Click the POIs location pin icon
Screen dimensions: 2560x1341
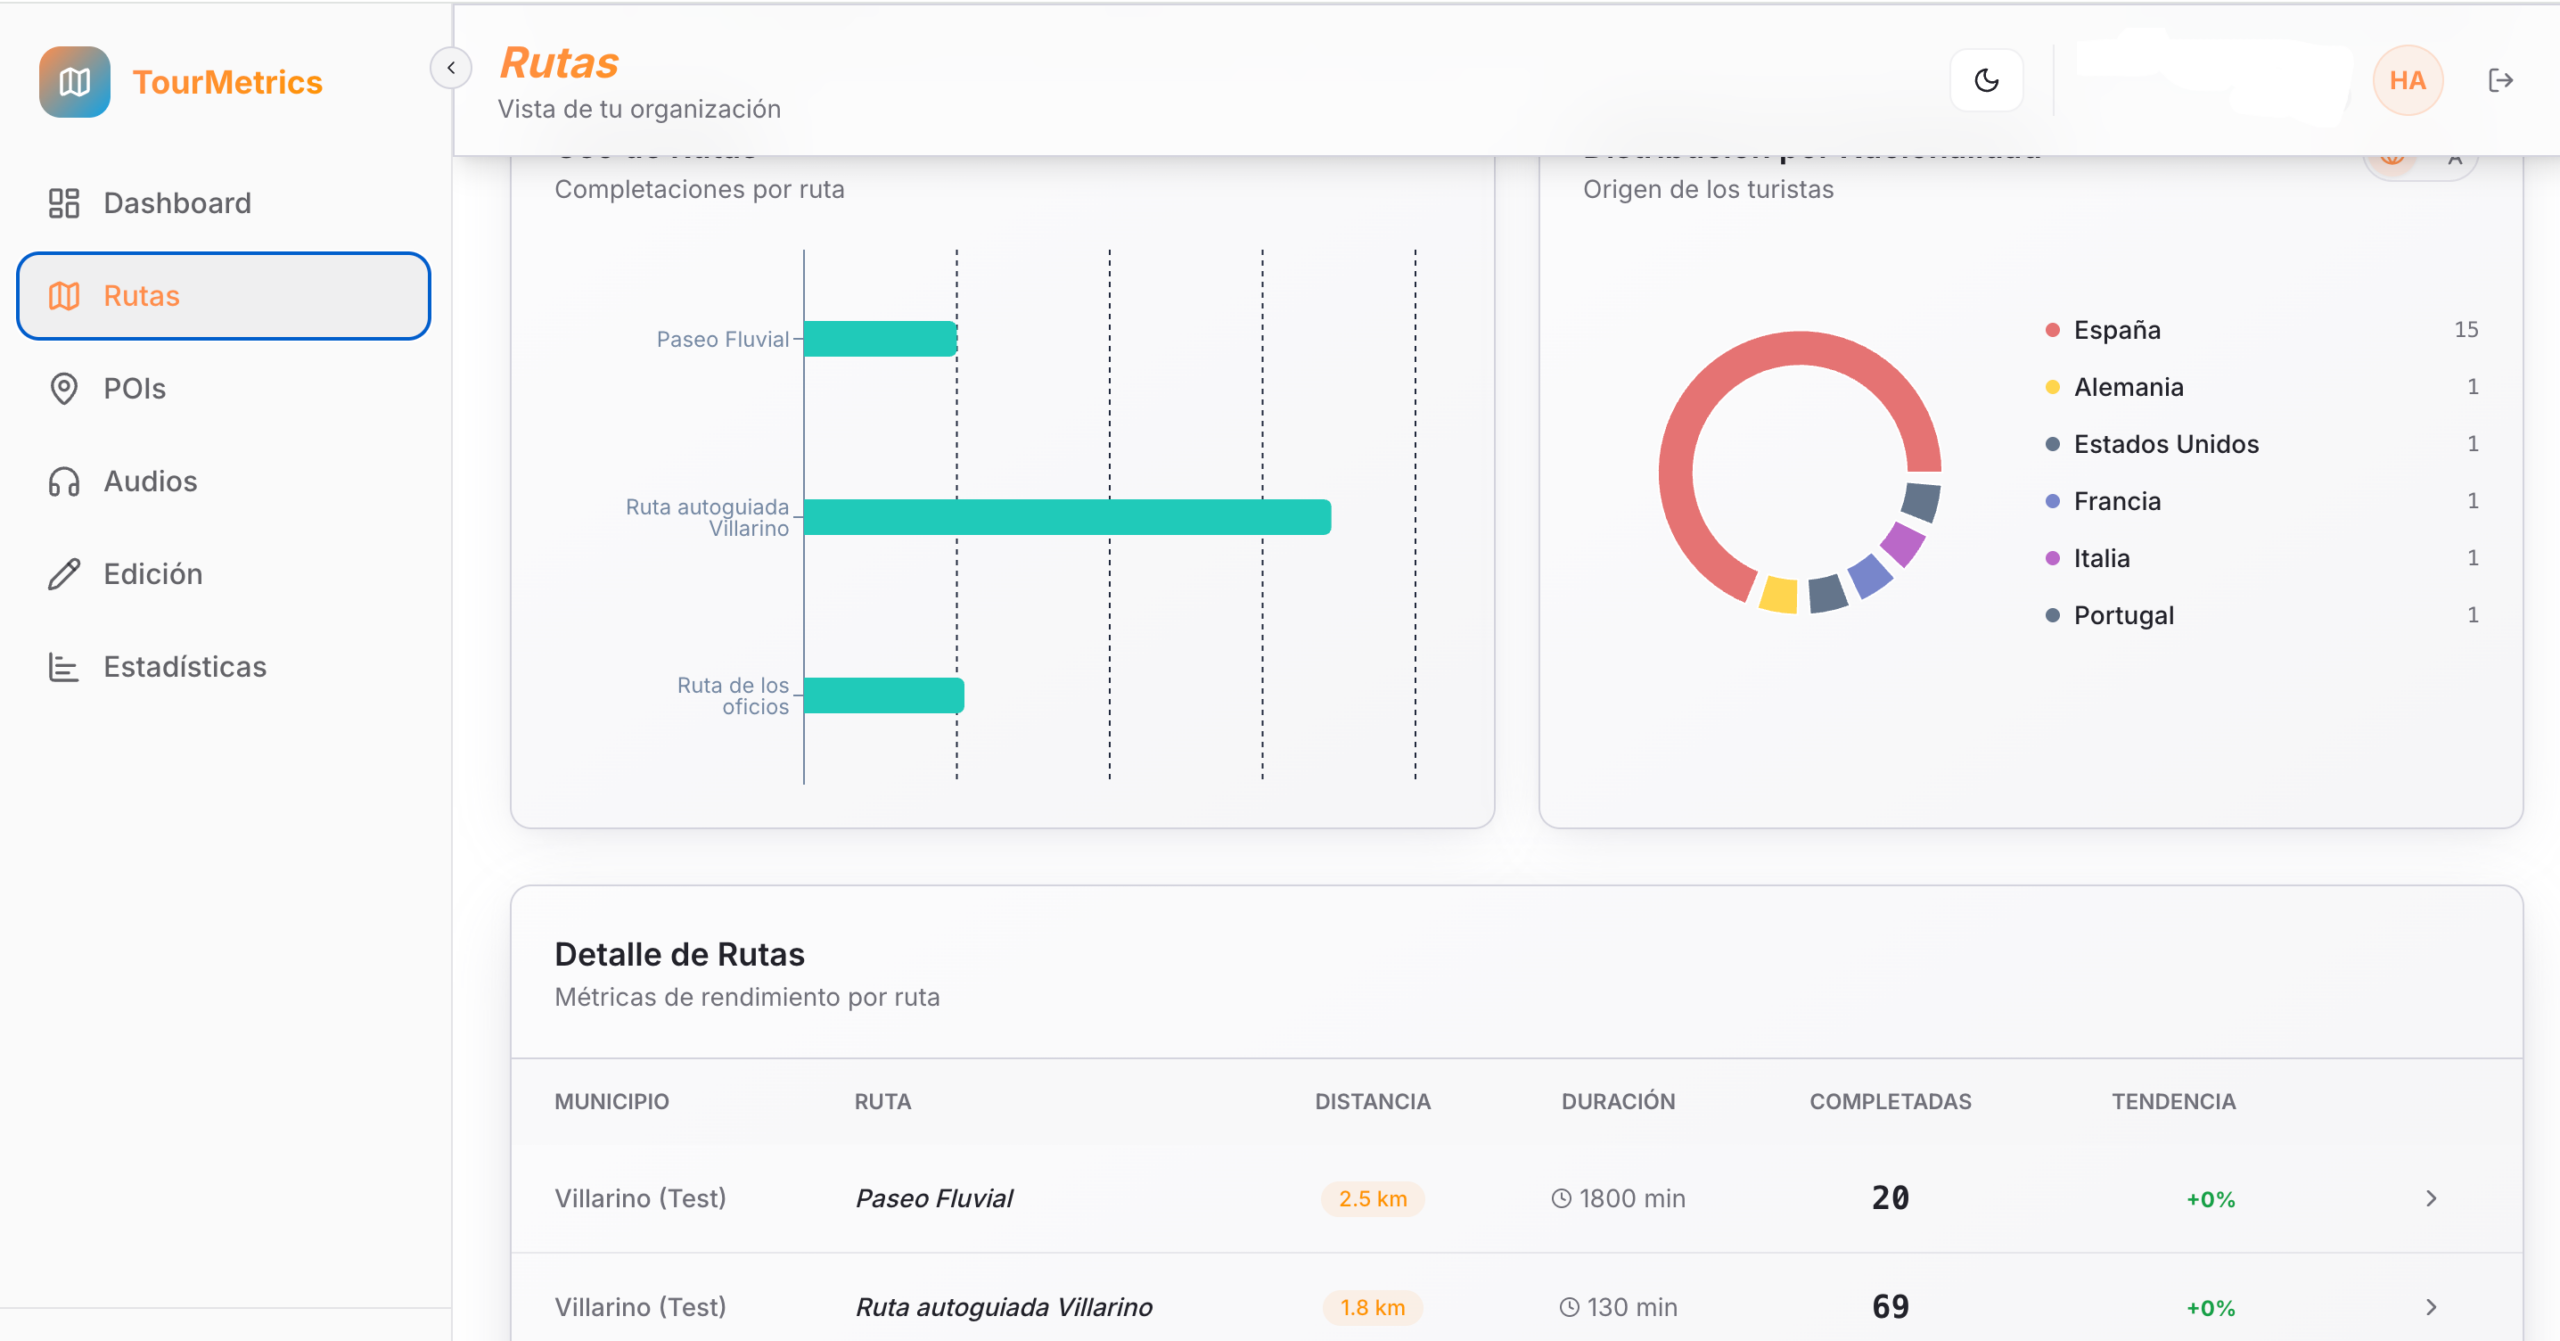(x=64, y=388)
